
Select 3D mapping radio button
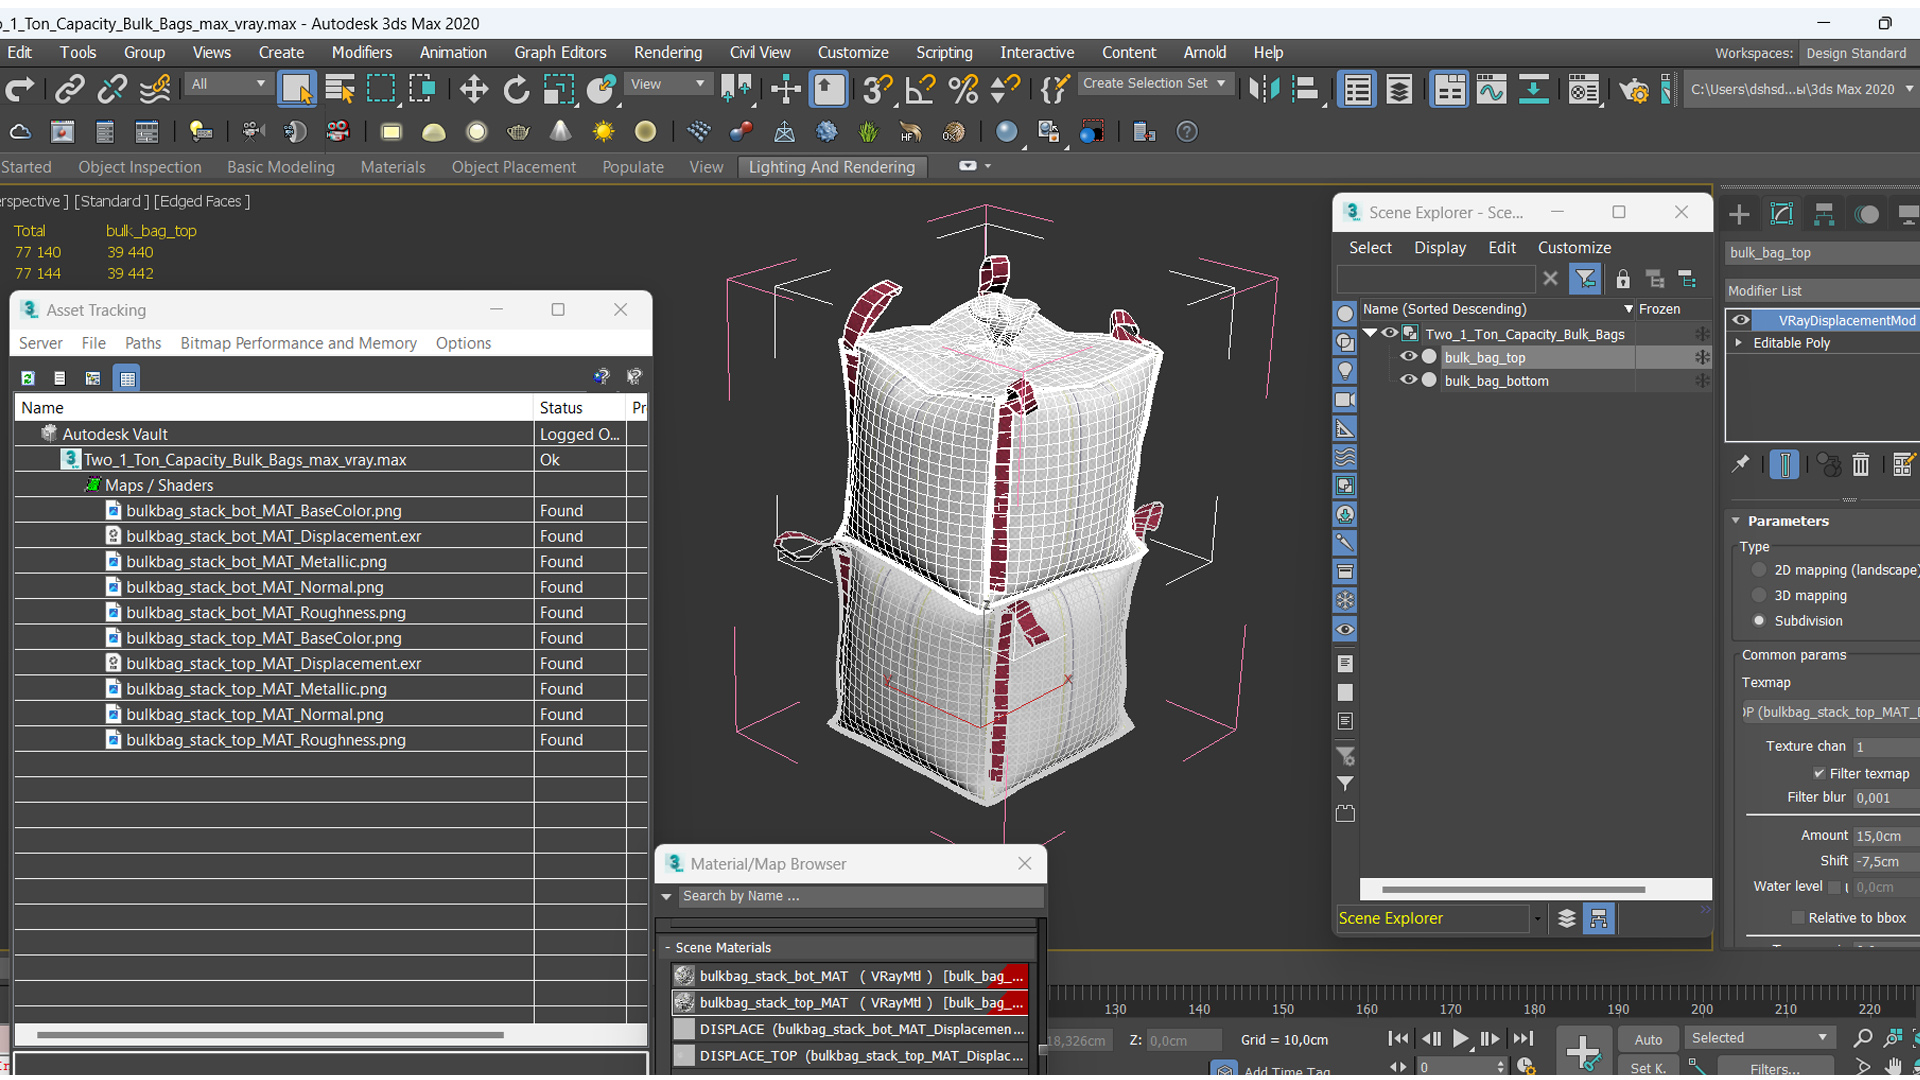pyautogui.click(x=1759, y=595)
